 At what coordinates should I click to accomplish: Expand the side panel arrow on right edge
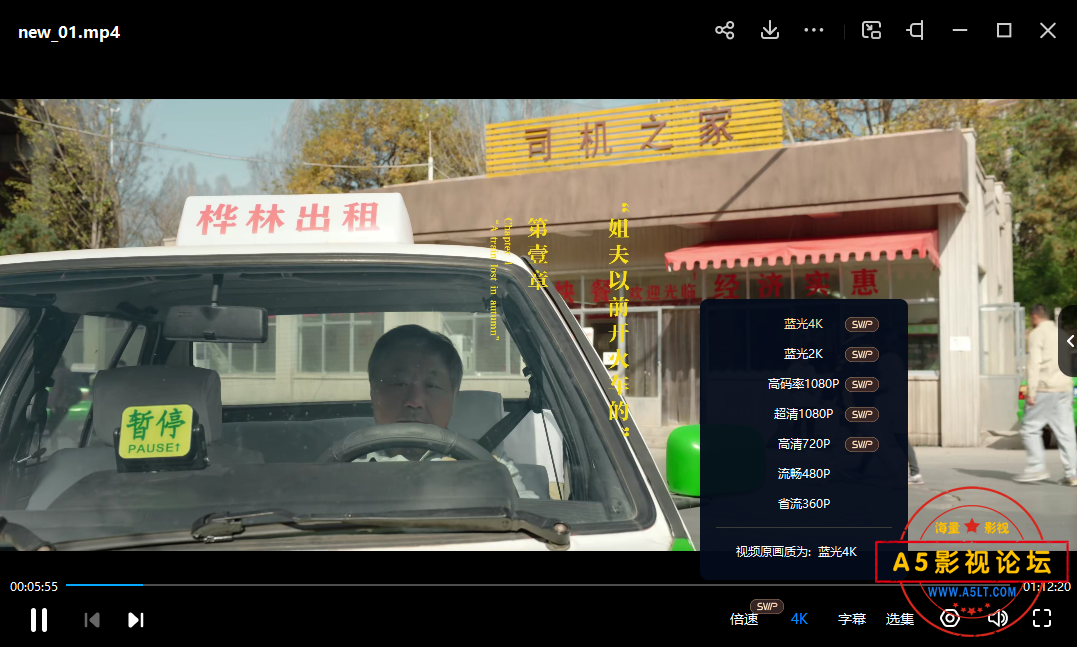1069,341
